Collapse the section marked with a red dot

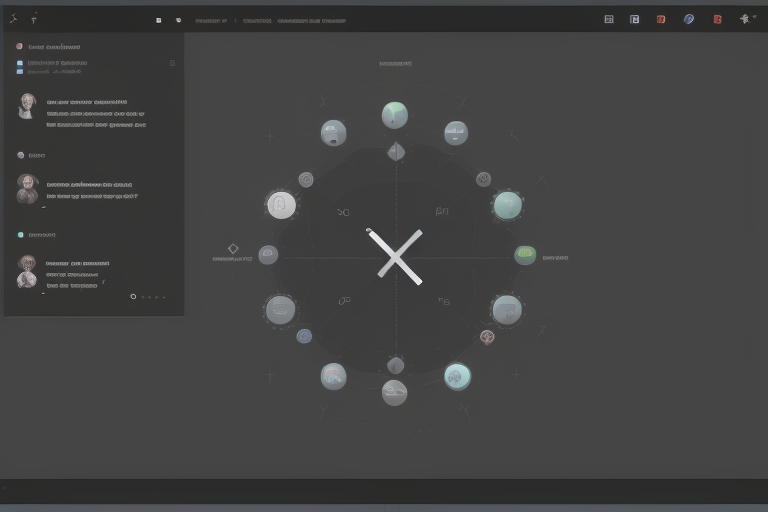(x=19, y=46)
